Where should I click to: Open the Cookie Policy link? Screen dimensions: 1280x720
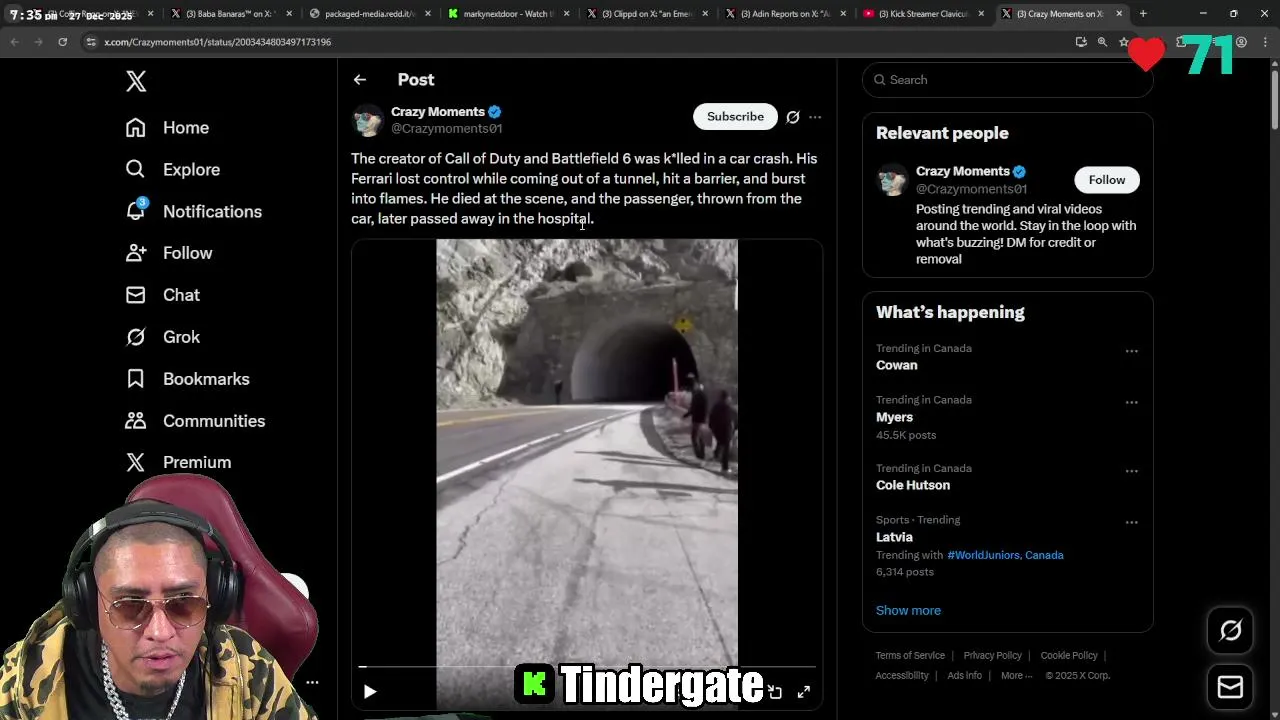[1069, 656]
